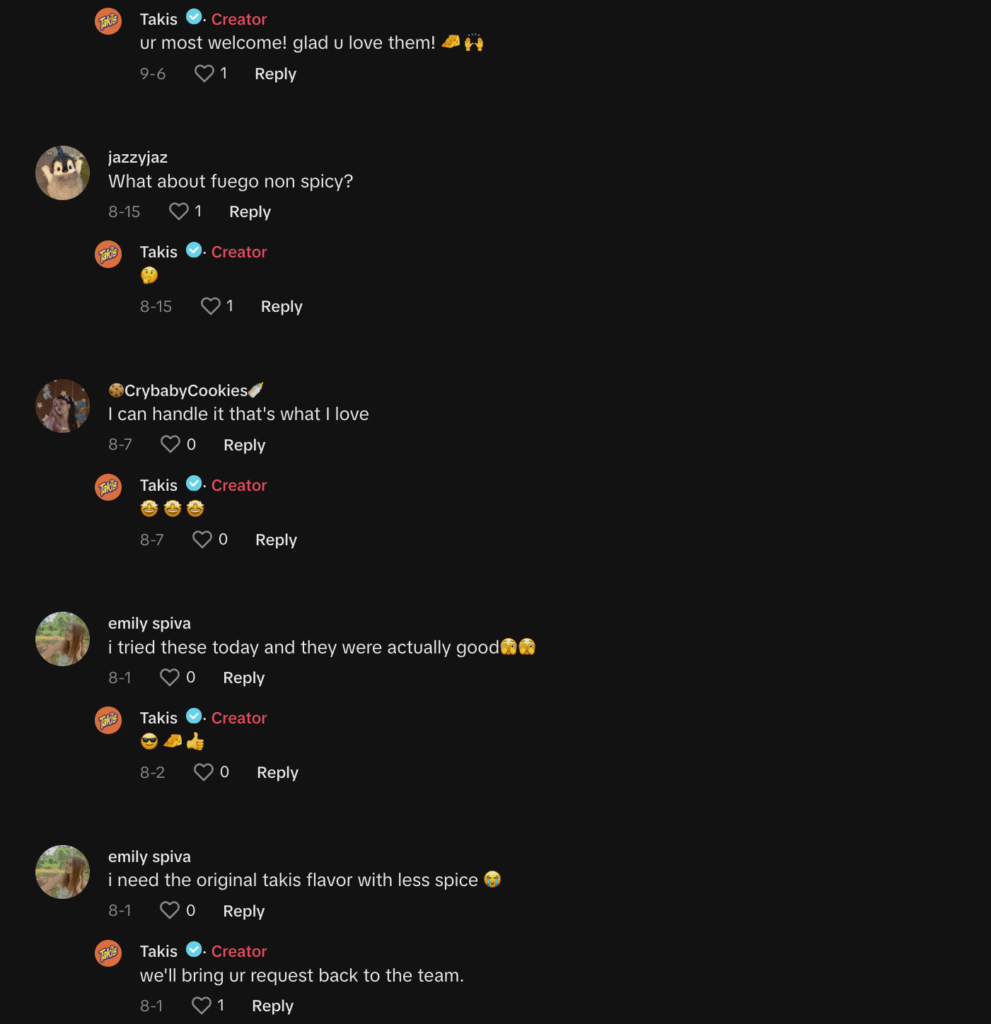Click Takis avatar on thinking emoji reply
Viewport: 991px width, 1024px height.
108,254
